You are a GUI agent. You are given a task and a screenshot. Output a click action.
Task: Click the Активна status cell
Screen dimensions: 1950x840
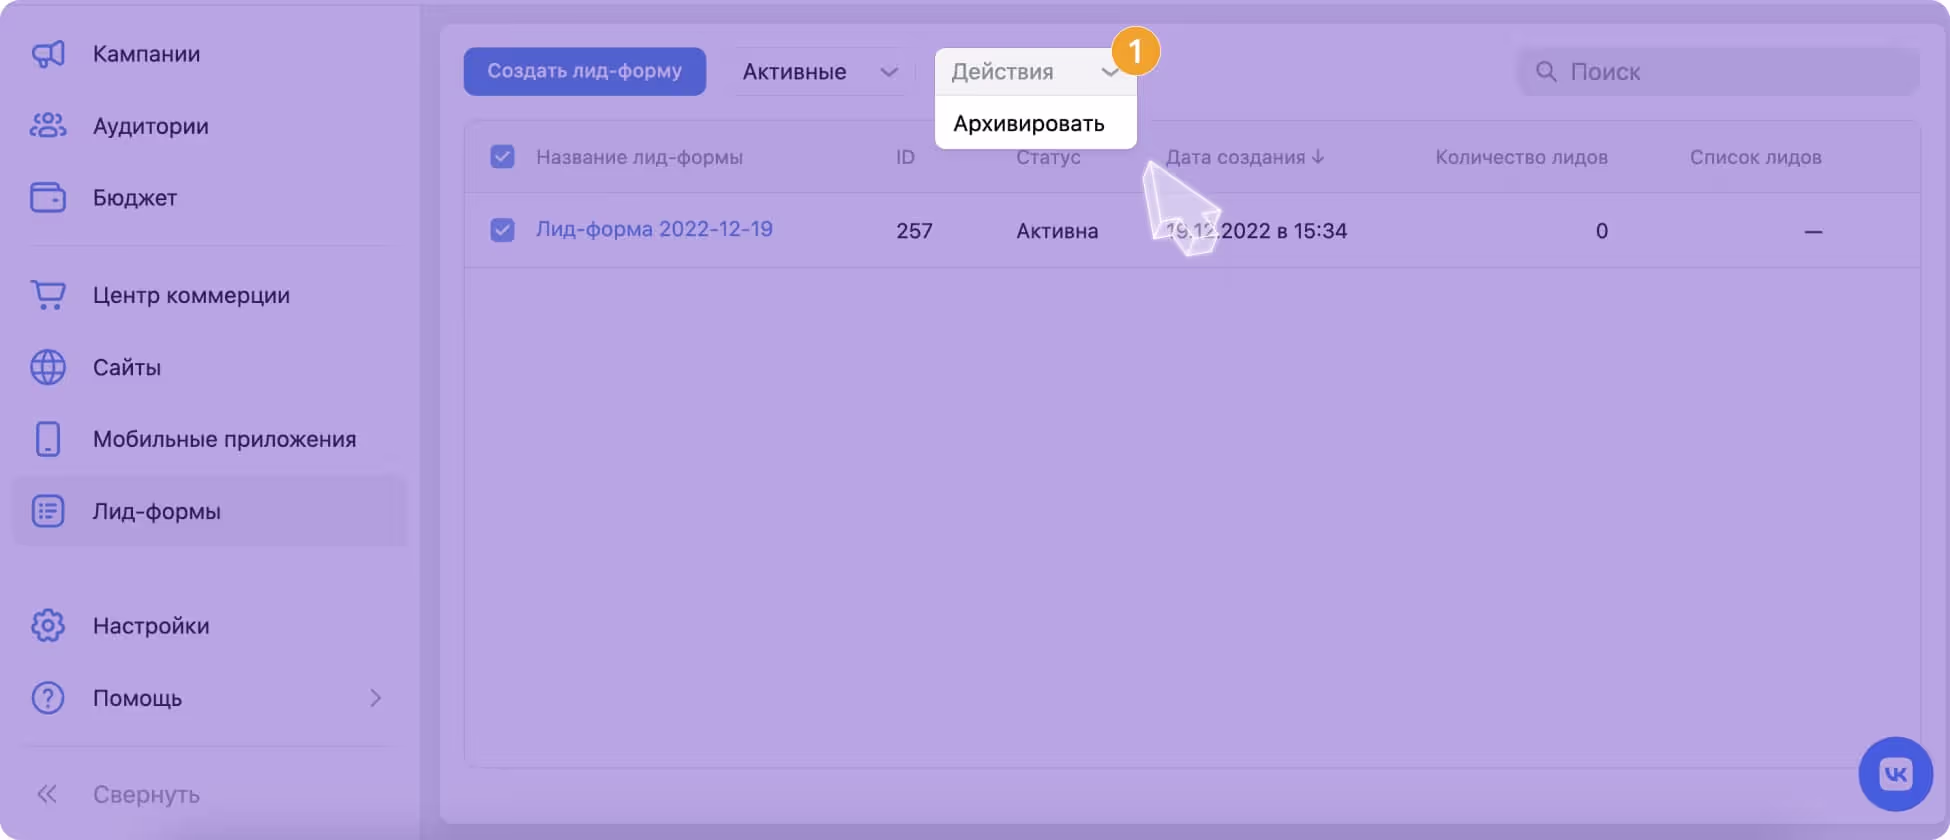coord(1057,231)
